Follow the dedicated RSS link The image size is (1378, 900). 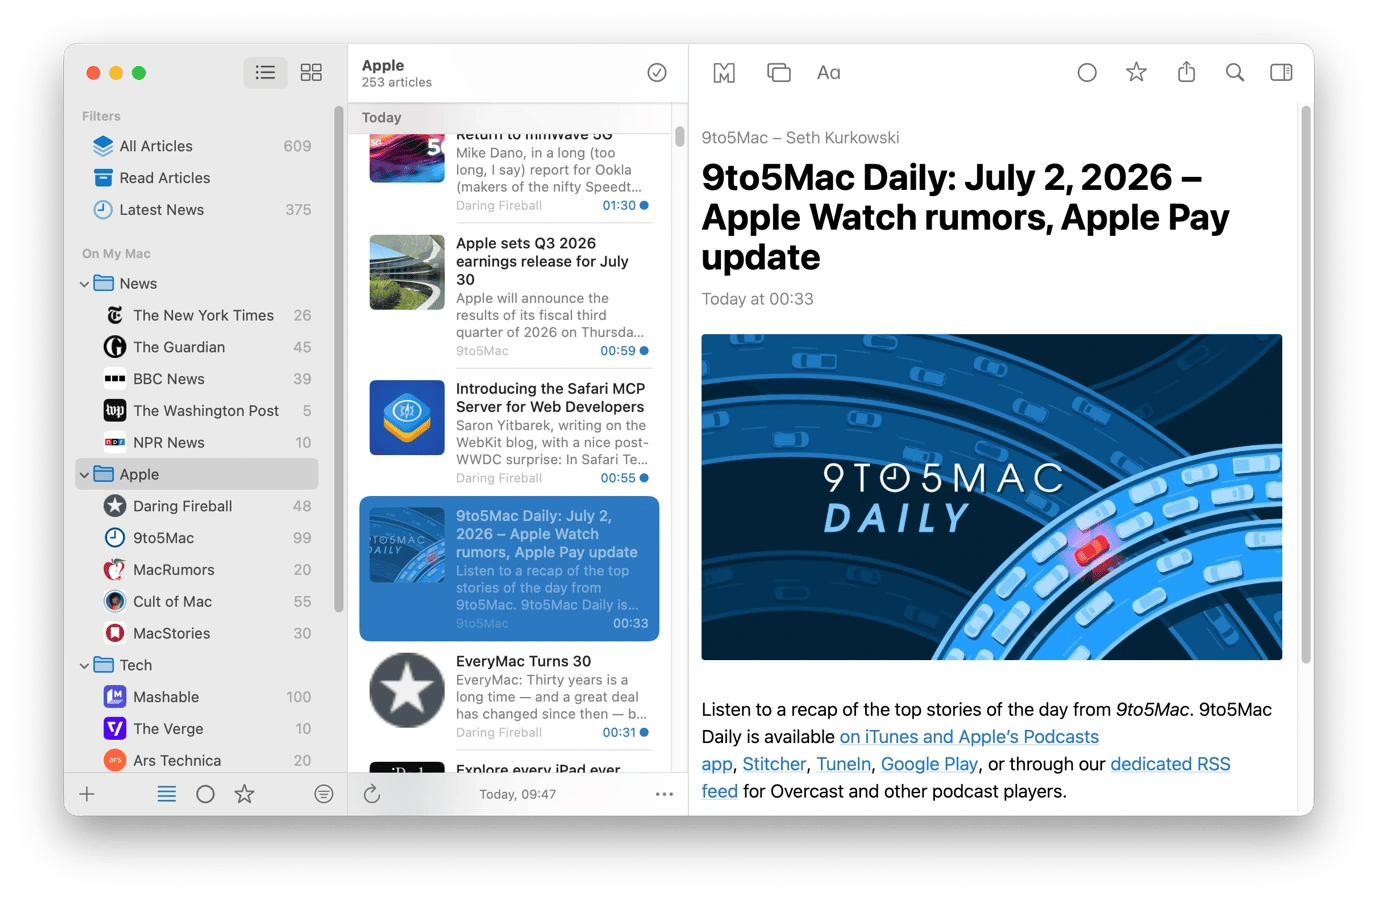coord(1170,764)
